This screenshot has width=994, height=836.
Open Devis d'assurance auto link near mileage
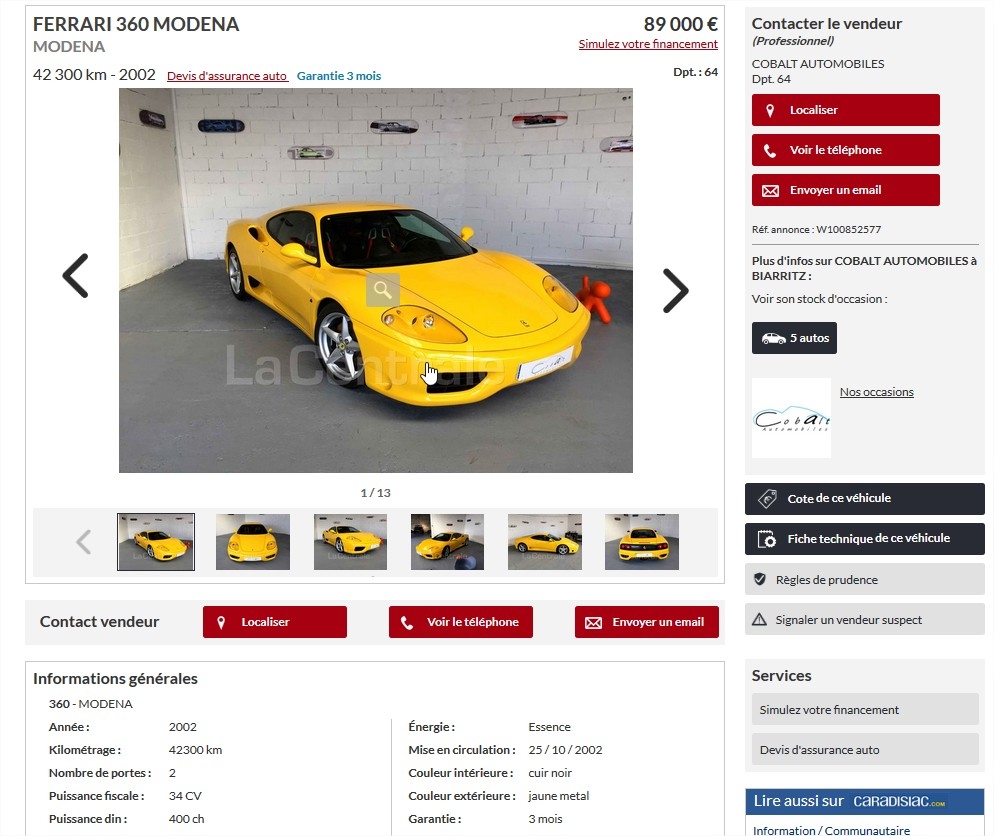pos(227,75)
